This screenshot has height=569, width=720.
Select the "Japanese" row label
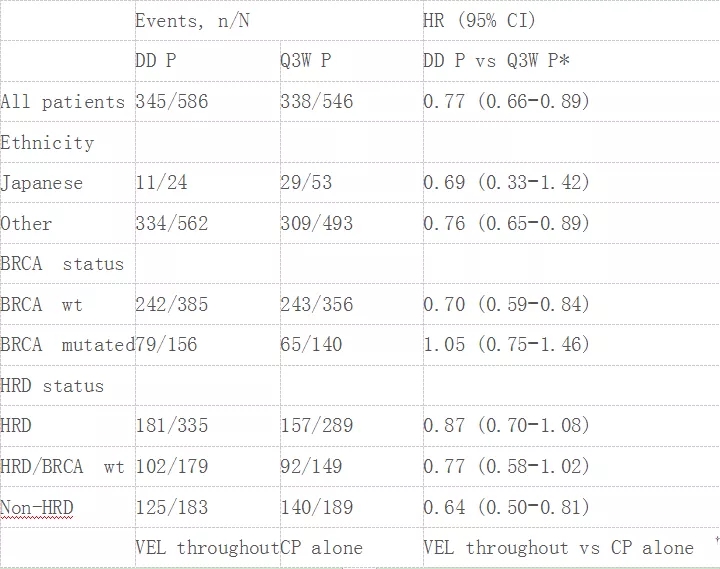tap(42, 184)
